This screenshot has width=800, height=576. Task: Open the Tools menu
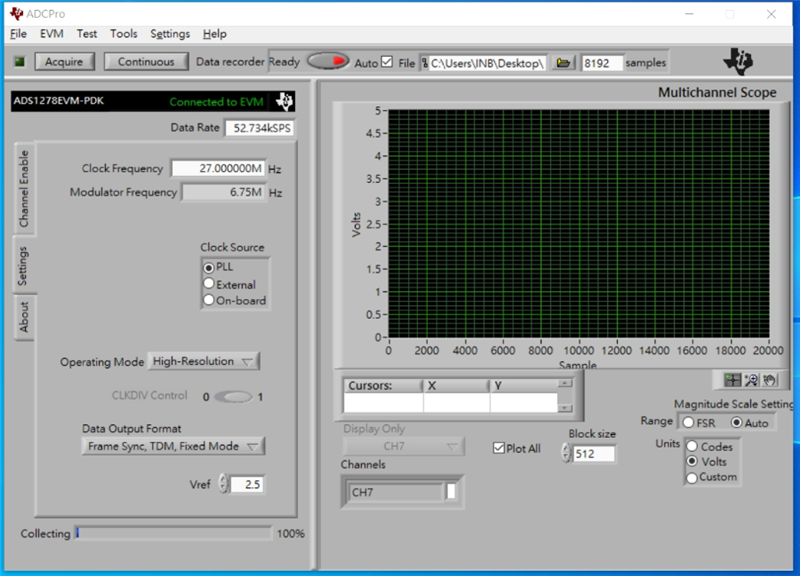(x=123, y=33)
